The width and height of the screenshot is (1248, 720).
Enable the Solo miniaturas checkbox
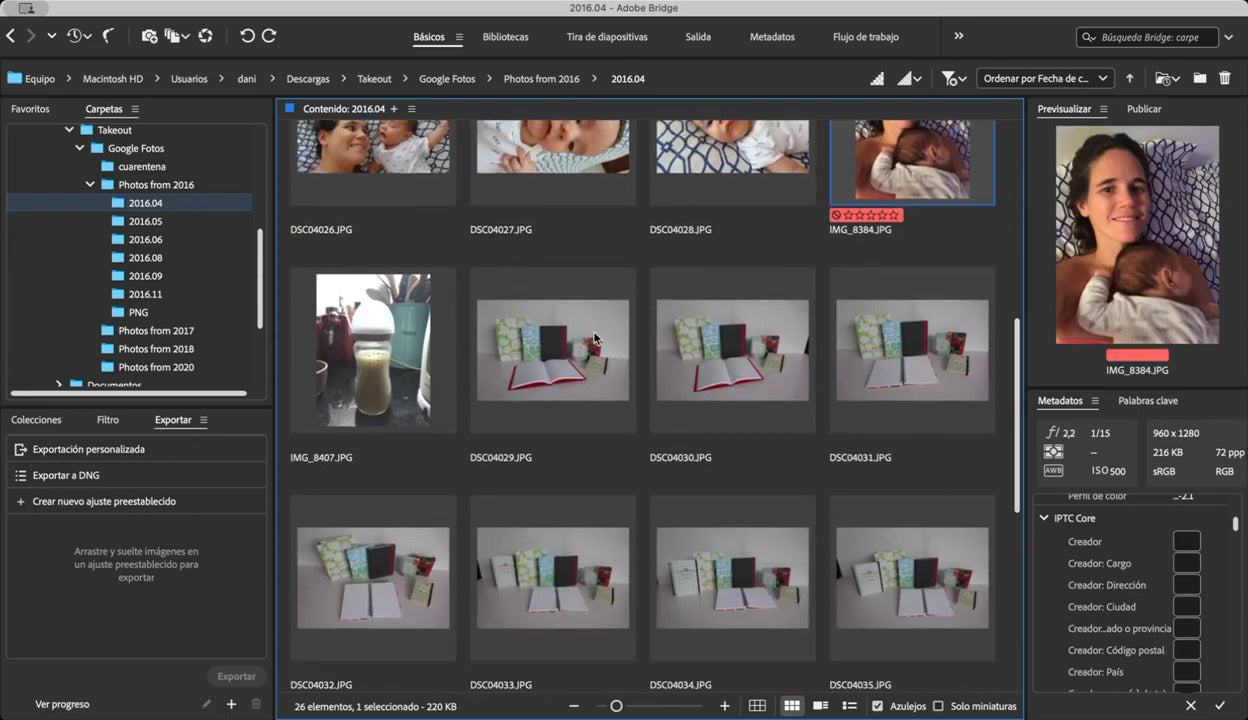click(938, 706)
